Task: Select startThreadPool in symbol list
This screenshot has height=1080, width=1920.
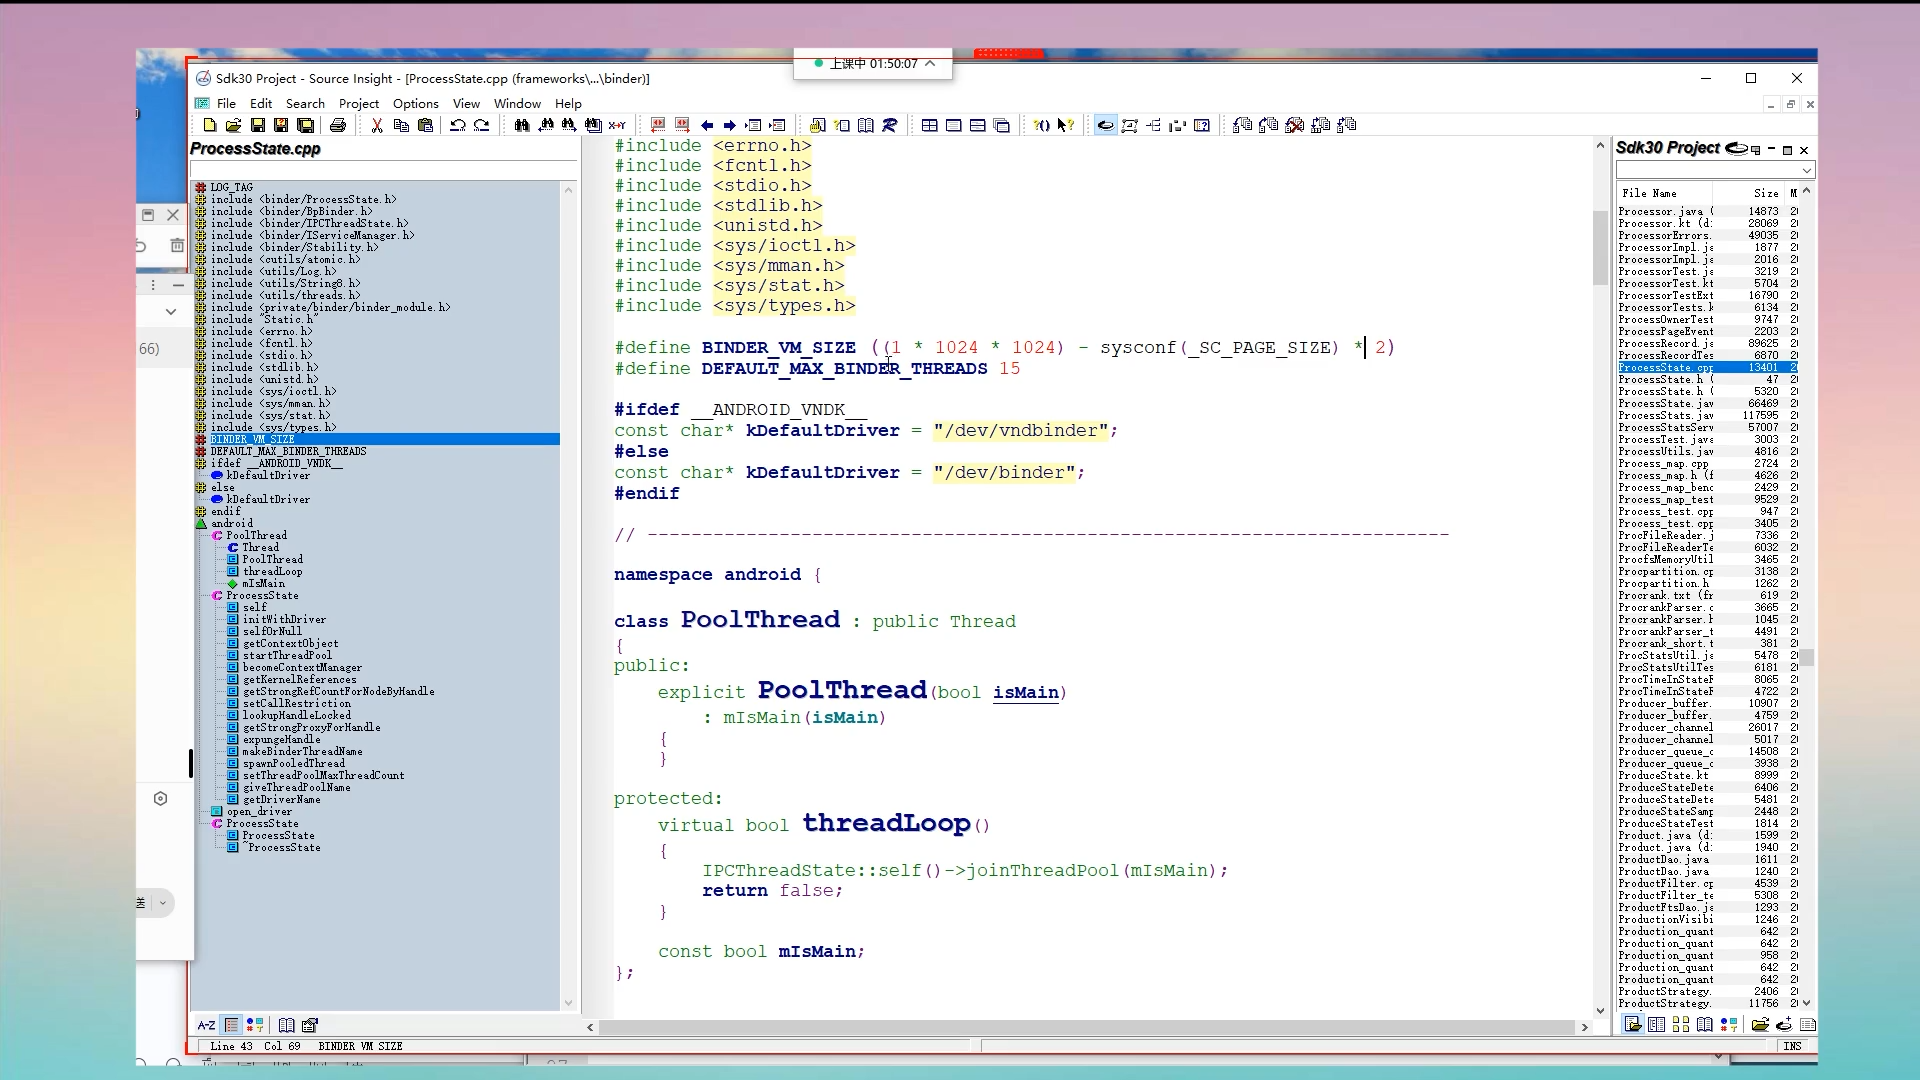Action: (x=287, y=655)
